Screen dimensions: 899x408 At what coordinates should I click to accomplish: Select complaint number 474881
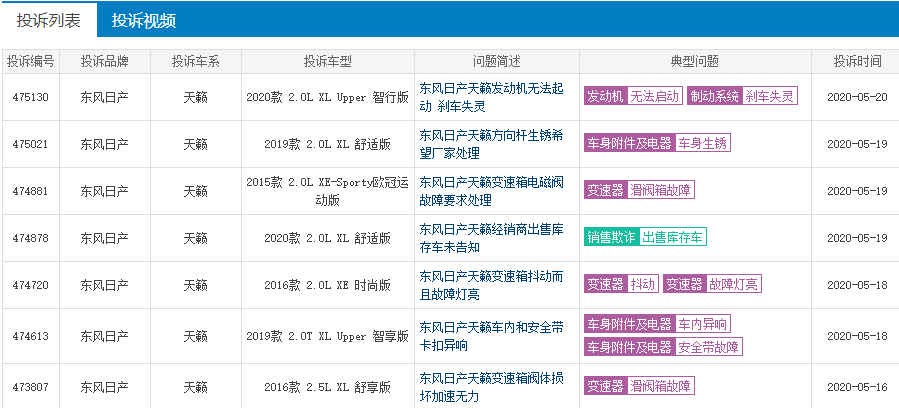point(30,191)
